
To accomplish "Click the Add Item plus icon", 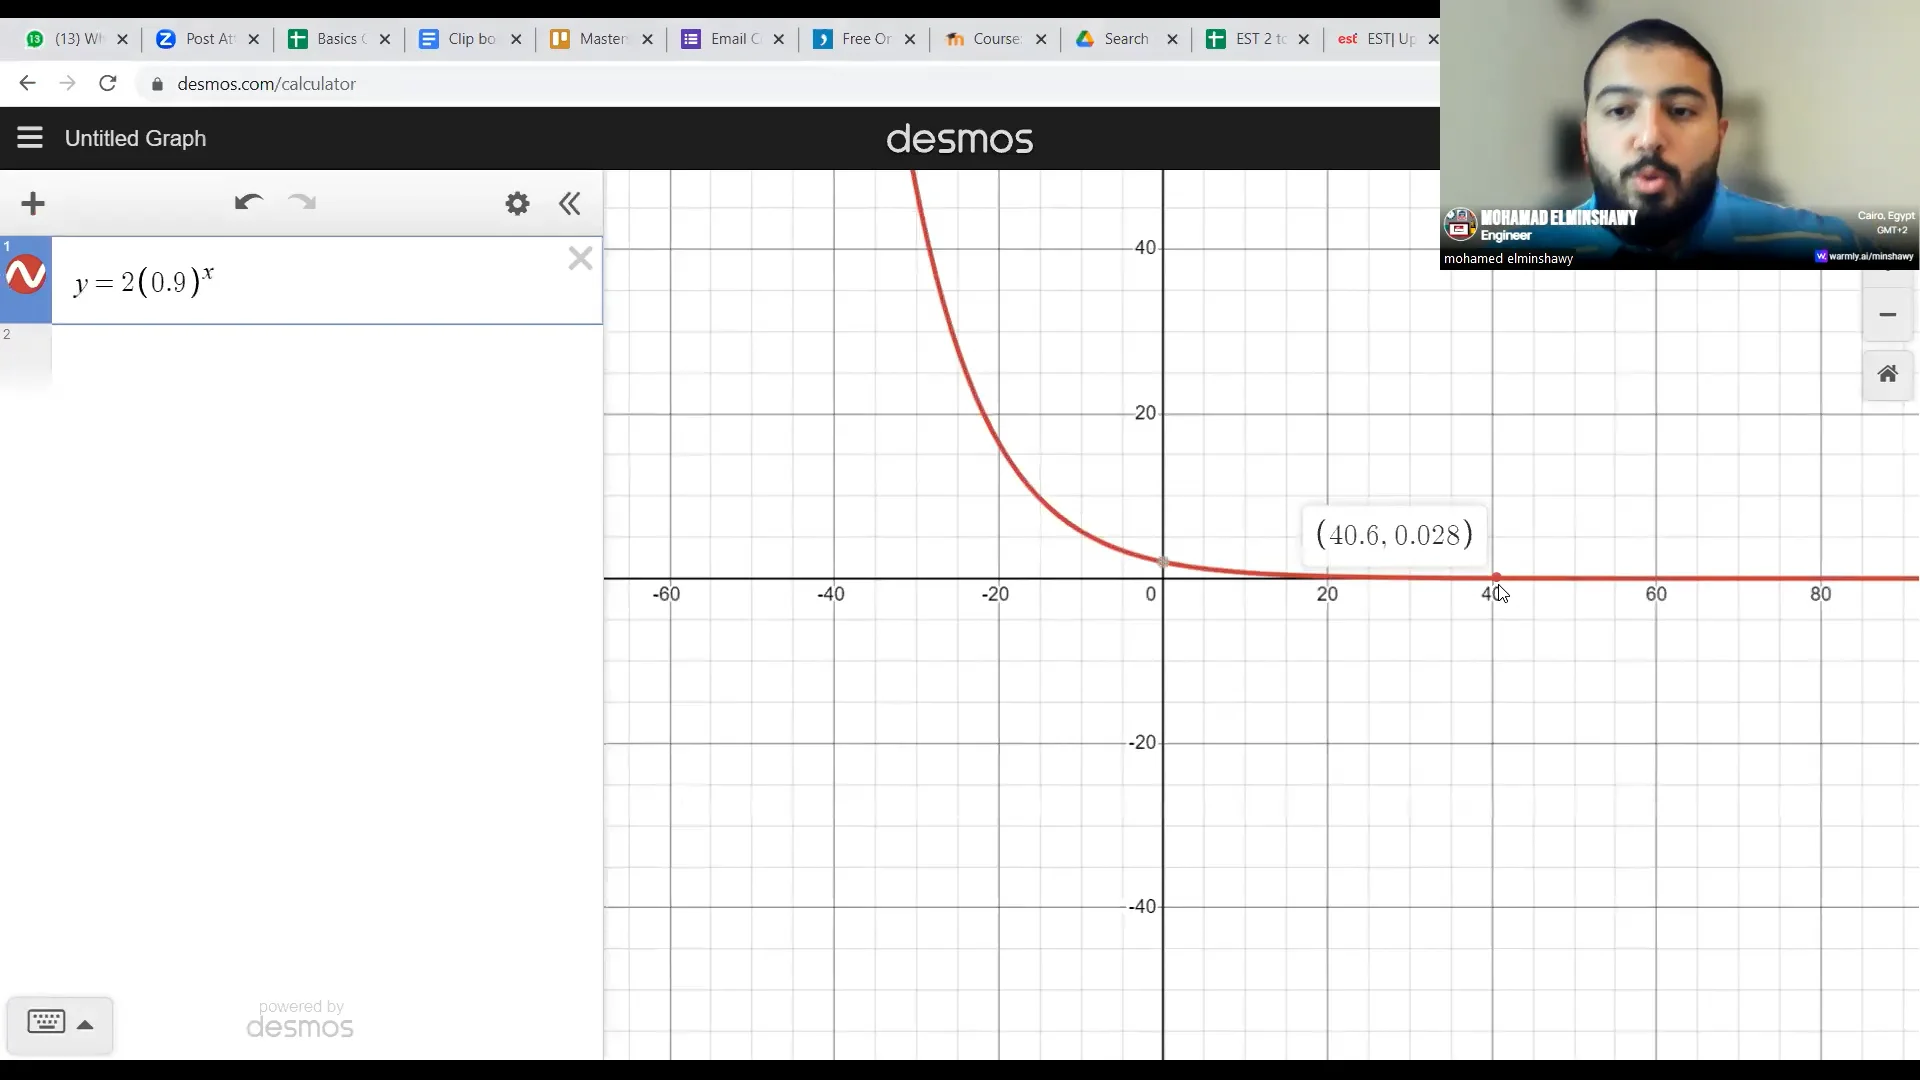I will (x=33, y=204).
